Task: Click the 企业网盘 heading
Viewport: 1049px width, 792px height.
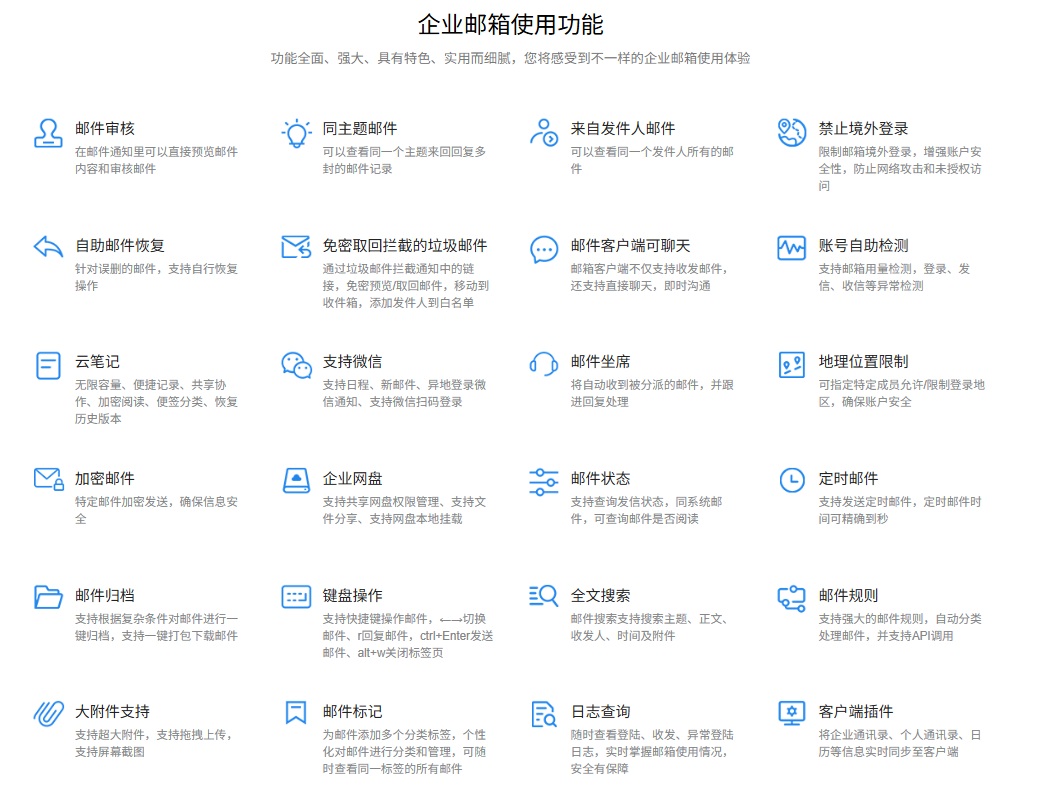Action: pos(353,479)
